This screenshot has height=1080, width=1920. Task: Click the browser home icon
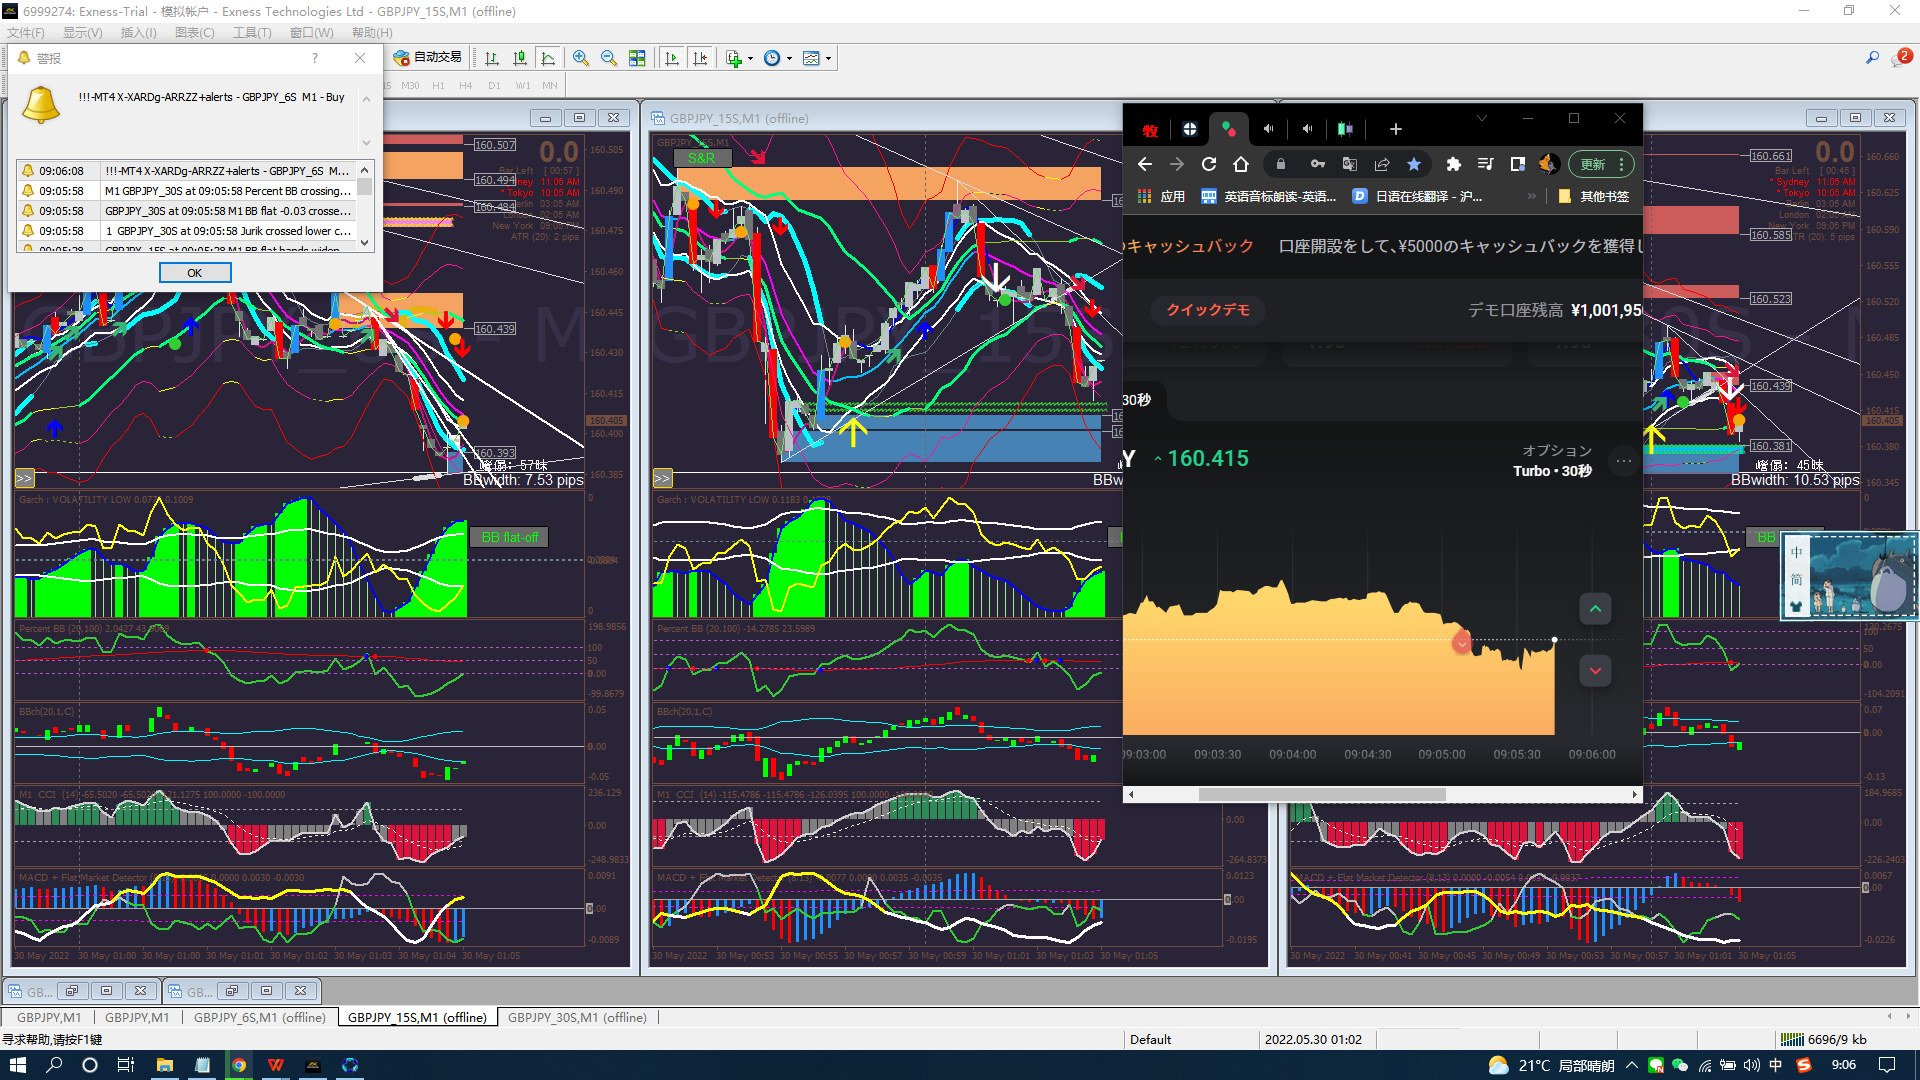click(1241, 164)
